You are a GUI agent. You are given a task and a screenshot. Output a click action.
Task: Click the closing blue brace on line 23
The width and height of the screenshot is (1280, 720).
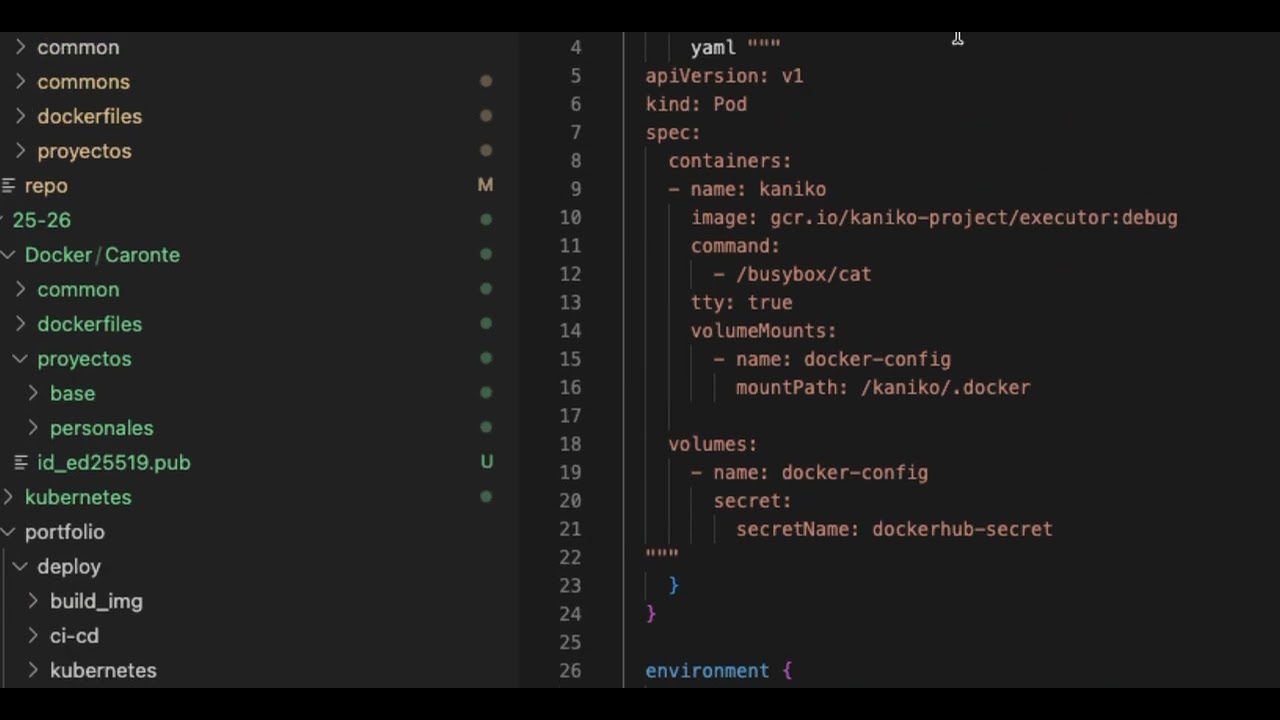click(674, 585)
